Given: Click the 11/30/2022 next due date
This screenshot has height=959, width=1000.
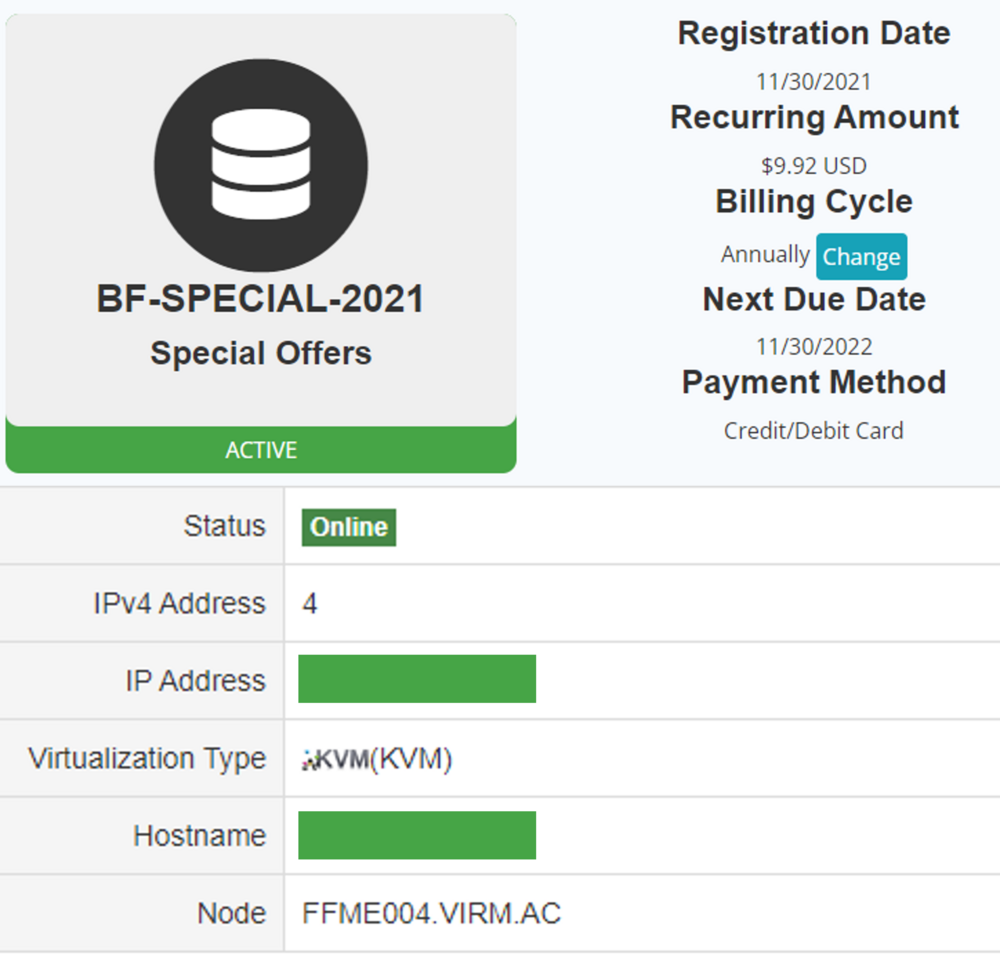Looking at the screenshot, I should coord(814,347).
